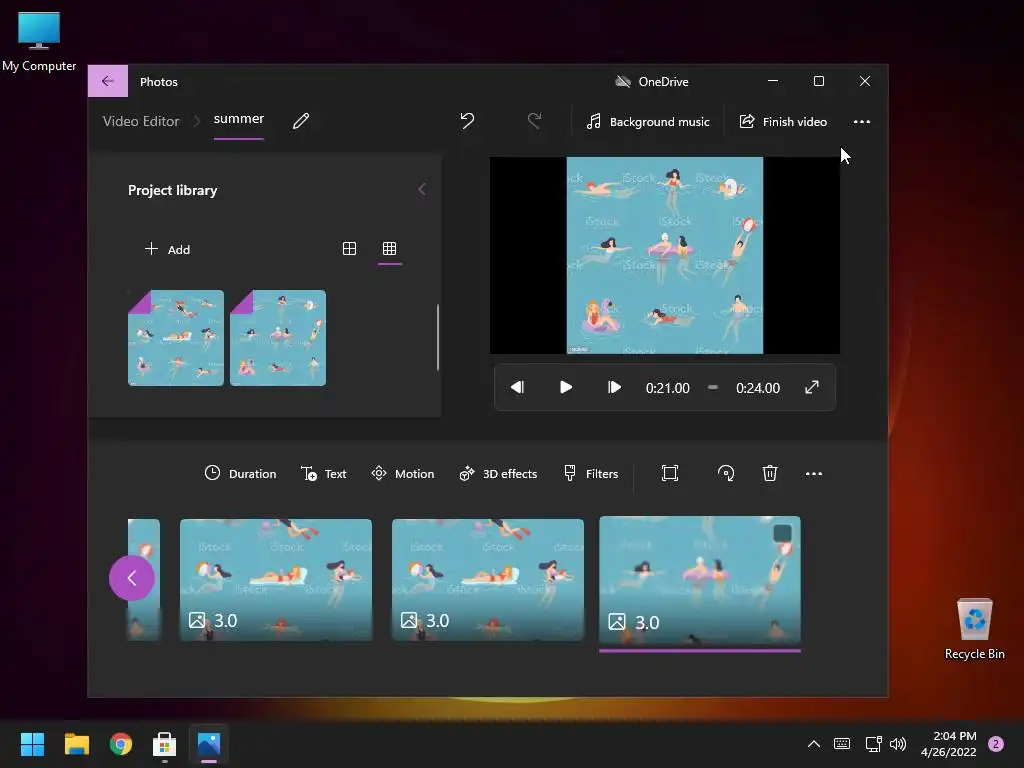The height and width of the screenshot is (768, 1024).
Task: Click the summer project title
Action: coord(238,119)
